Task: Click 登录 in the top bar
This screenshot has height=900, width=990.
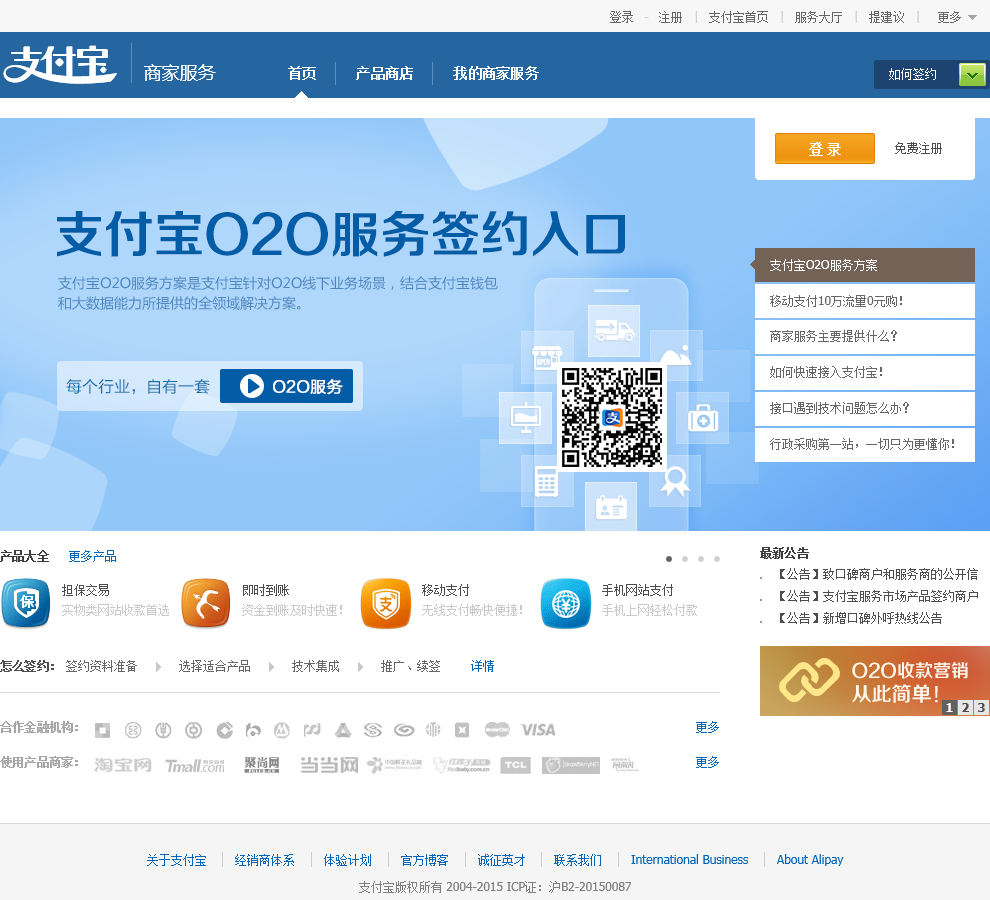Action: (621, 17)
